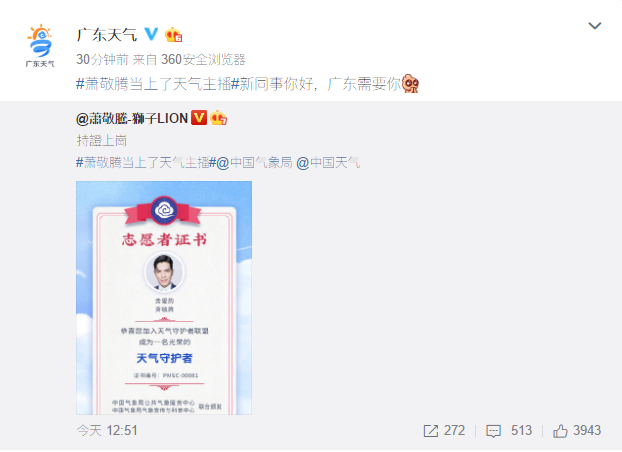Open the 360安全浏览器 source link
The height and width of the screenshot is (452, 622).
pyautogui.click(x=203, y=60)
